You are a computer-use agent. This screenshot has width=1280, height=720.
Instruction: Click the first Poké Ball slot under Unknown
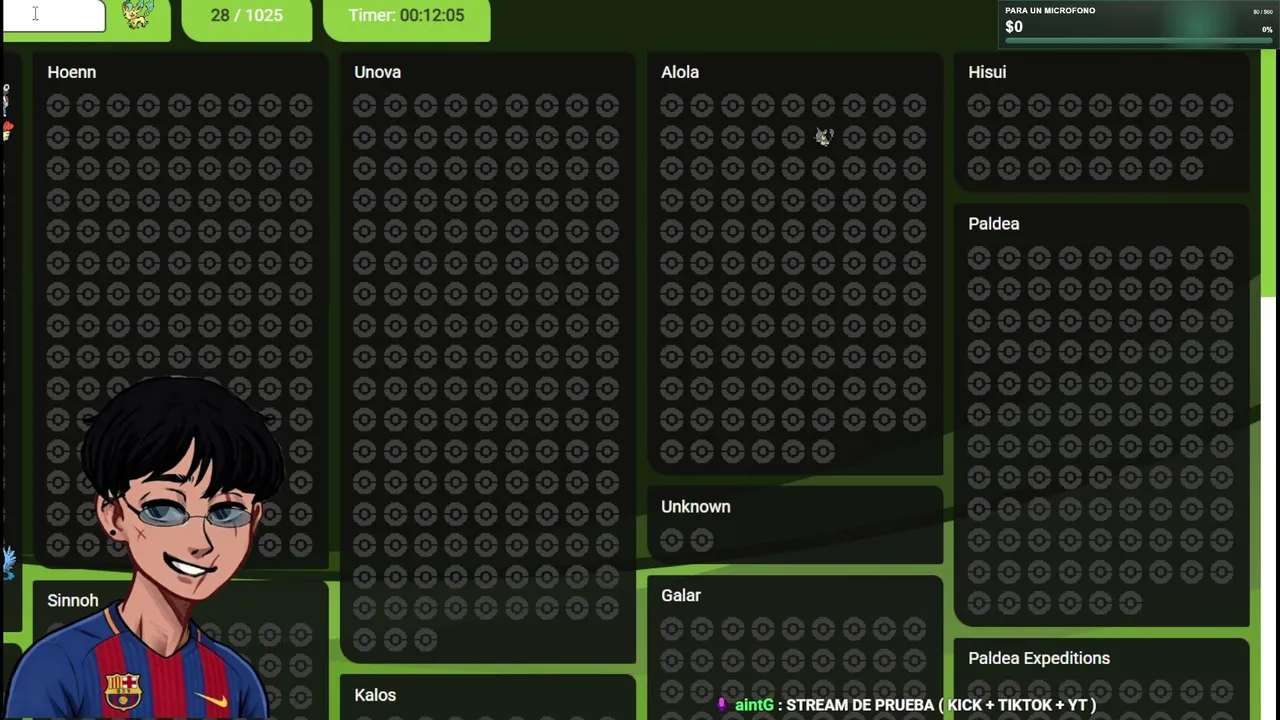click(671, 541)
